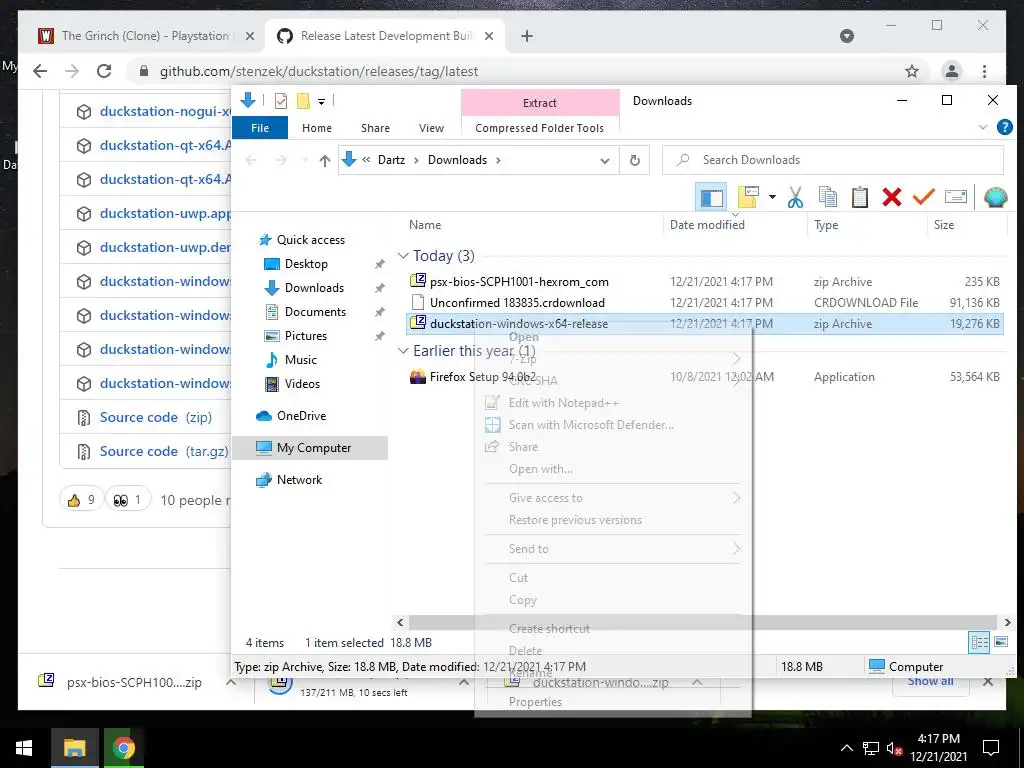Show hidden system tray icons
Viewport: 1024px width, 768px height.
click(846, 748)
